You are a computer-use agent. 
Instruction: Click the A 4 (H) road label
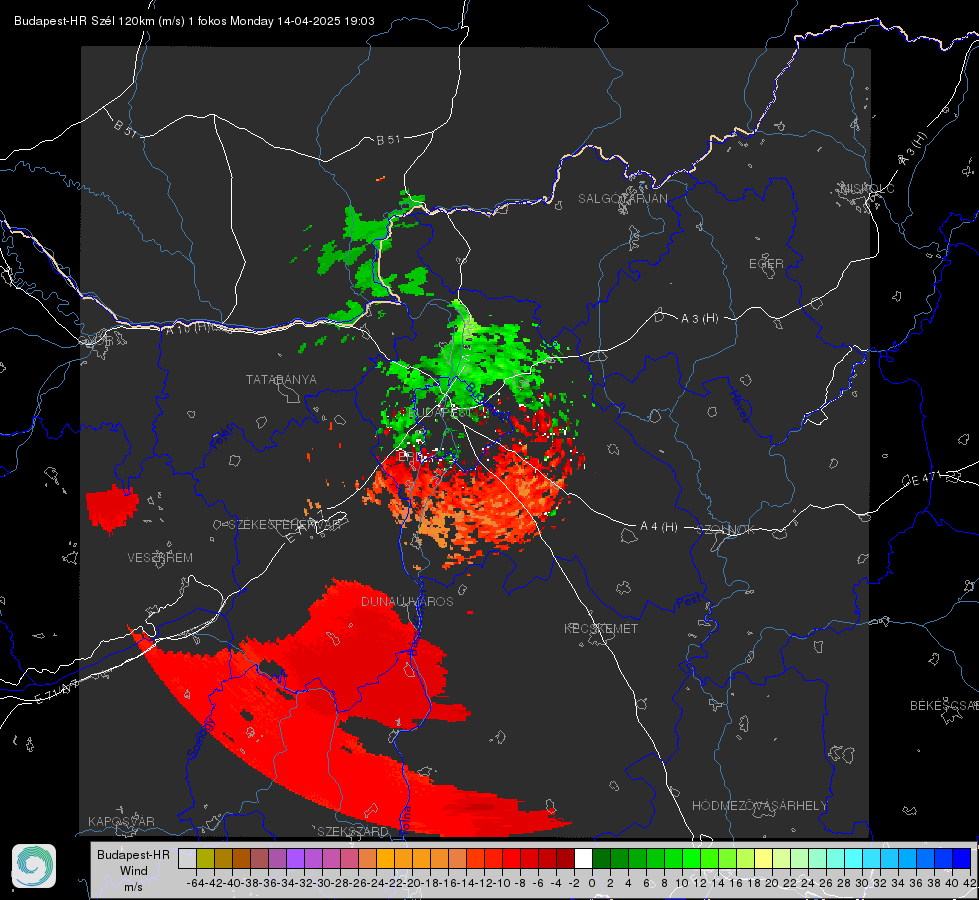tap(659, 527)
